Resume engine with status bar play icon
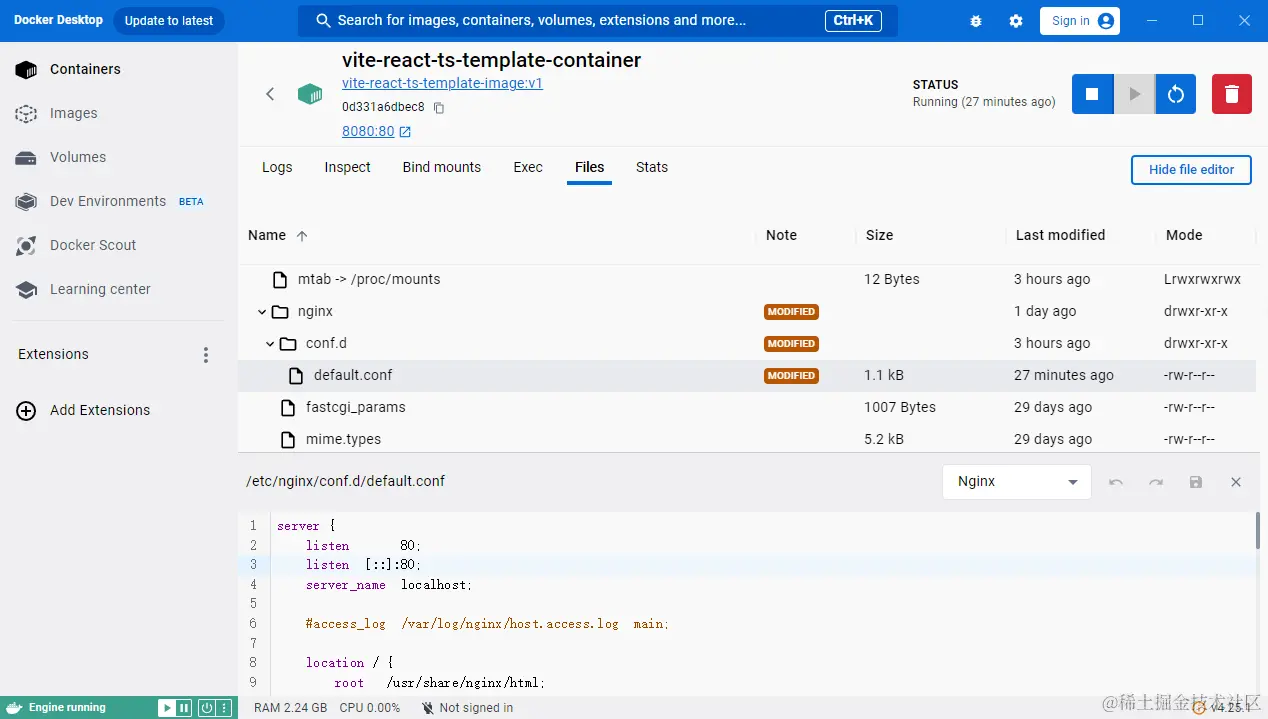 166,708
